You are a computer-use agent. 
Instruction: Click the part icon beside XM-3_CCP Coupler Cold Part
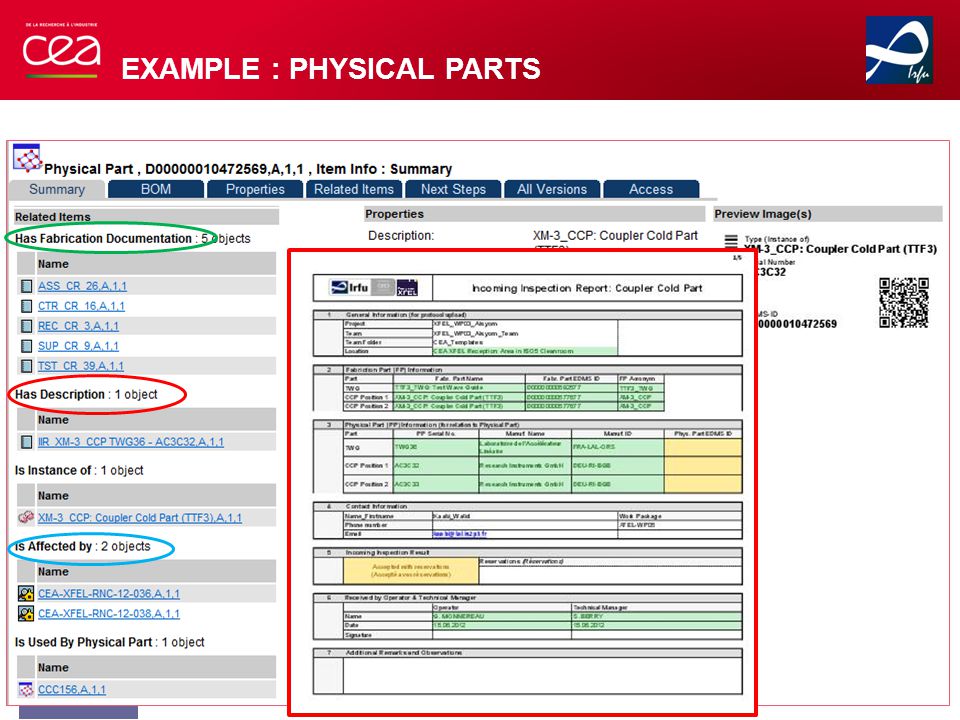[x=26, y=517]
